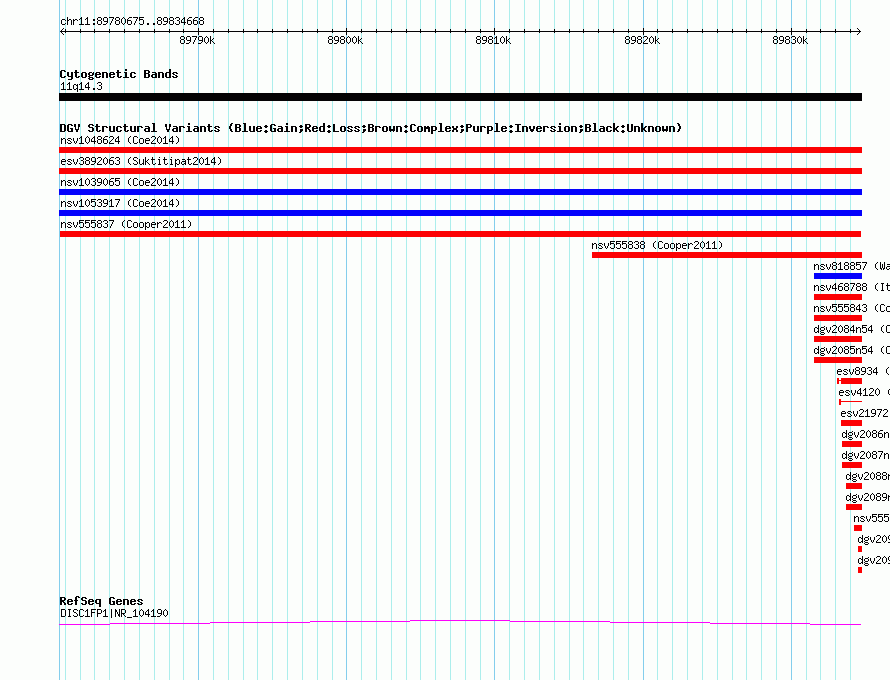Open variant label nsv555837 (Cooper2011)
Viewport: 890px width, 680px height.
tap(126, 224)
